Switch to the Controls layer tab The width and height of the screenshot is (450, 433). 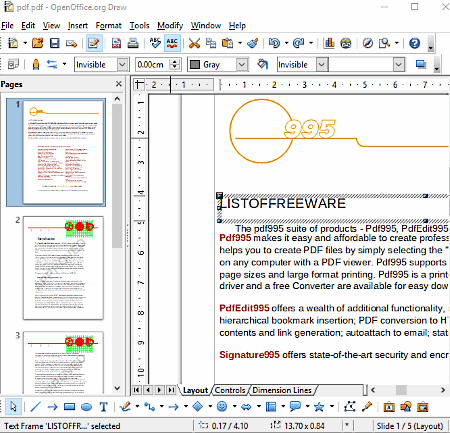click(x=230, y=390)
